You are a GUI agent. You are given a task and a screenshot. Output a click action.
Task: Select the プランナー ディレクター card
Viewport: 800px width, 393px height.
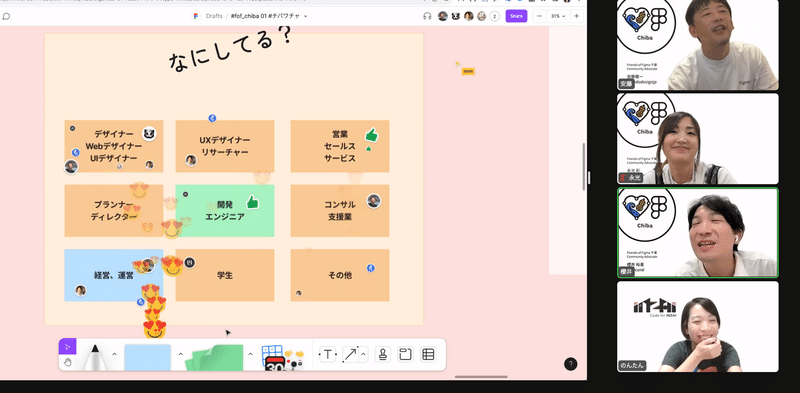(114, 210)
